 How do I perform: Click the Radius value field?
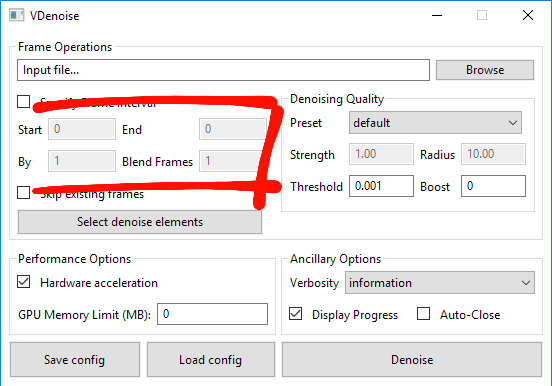pos(493,154)
